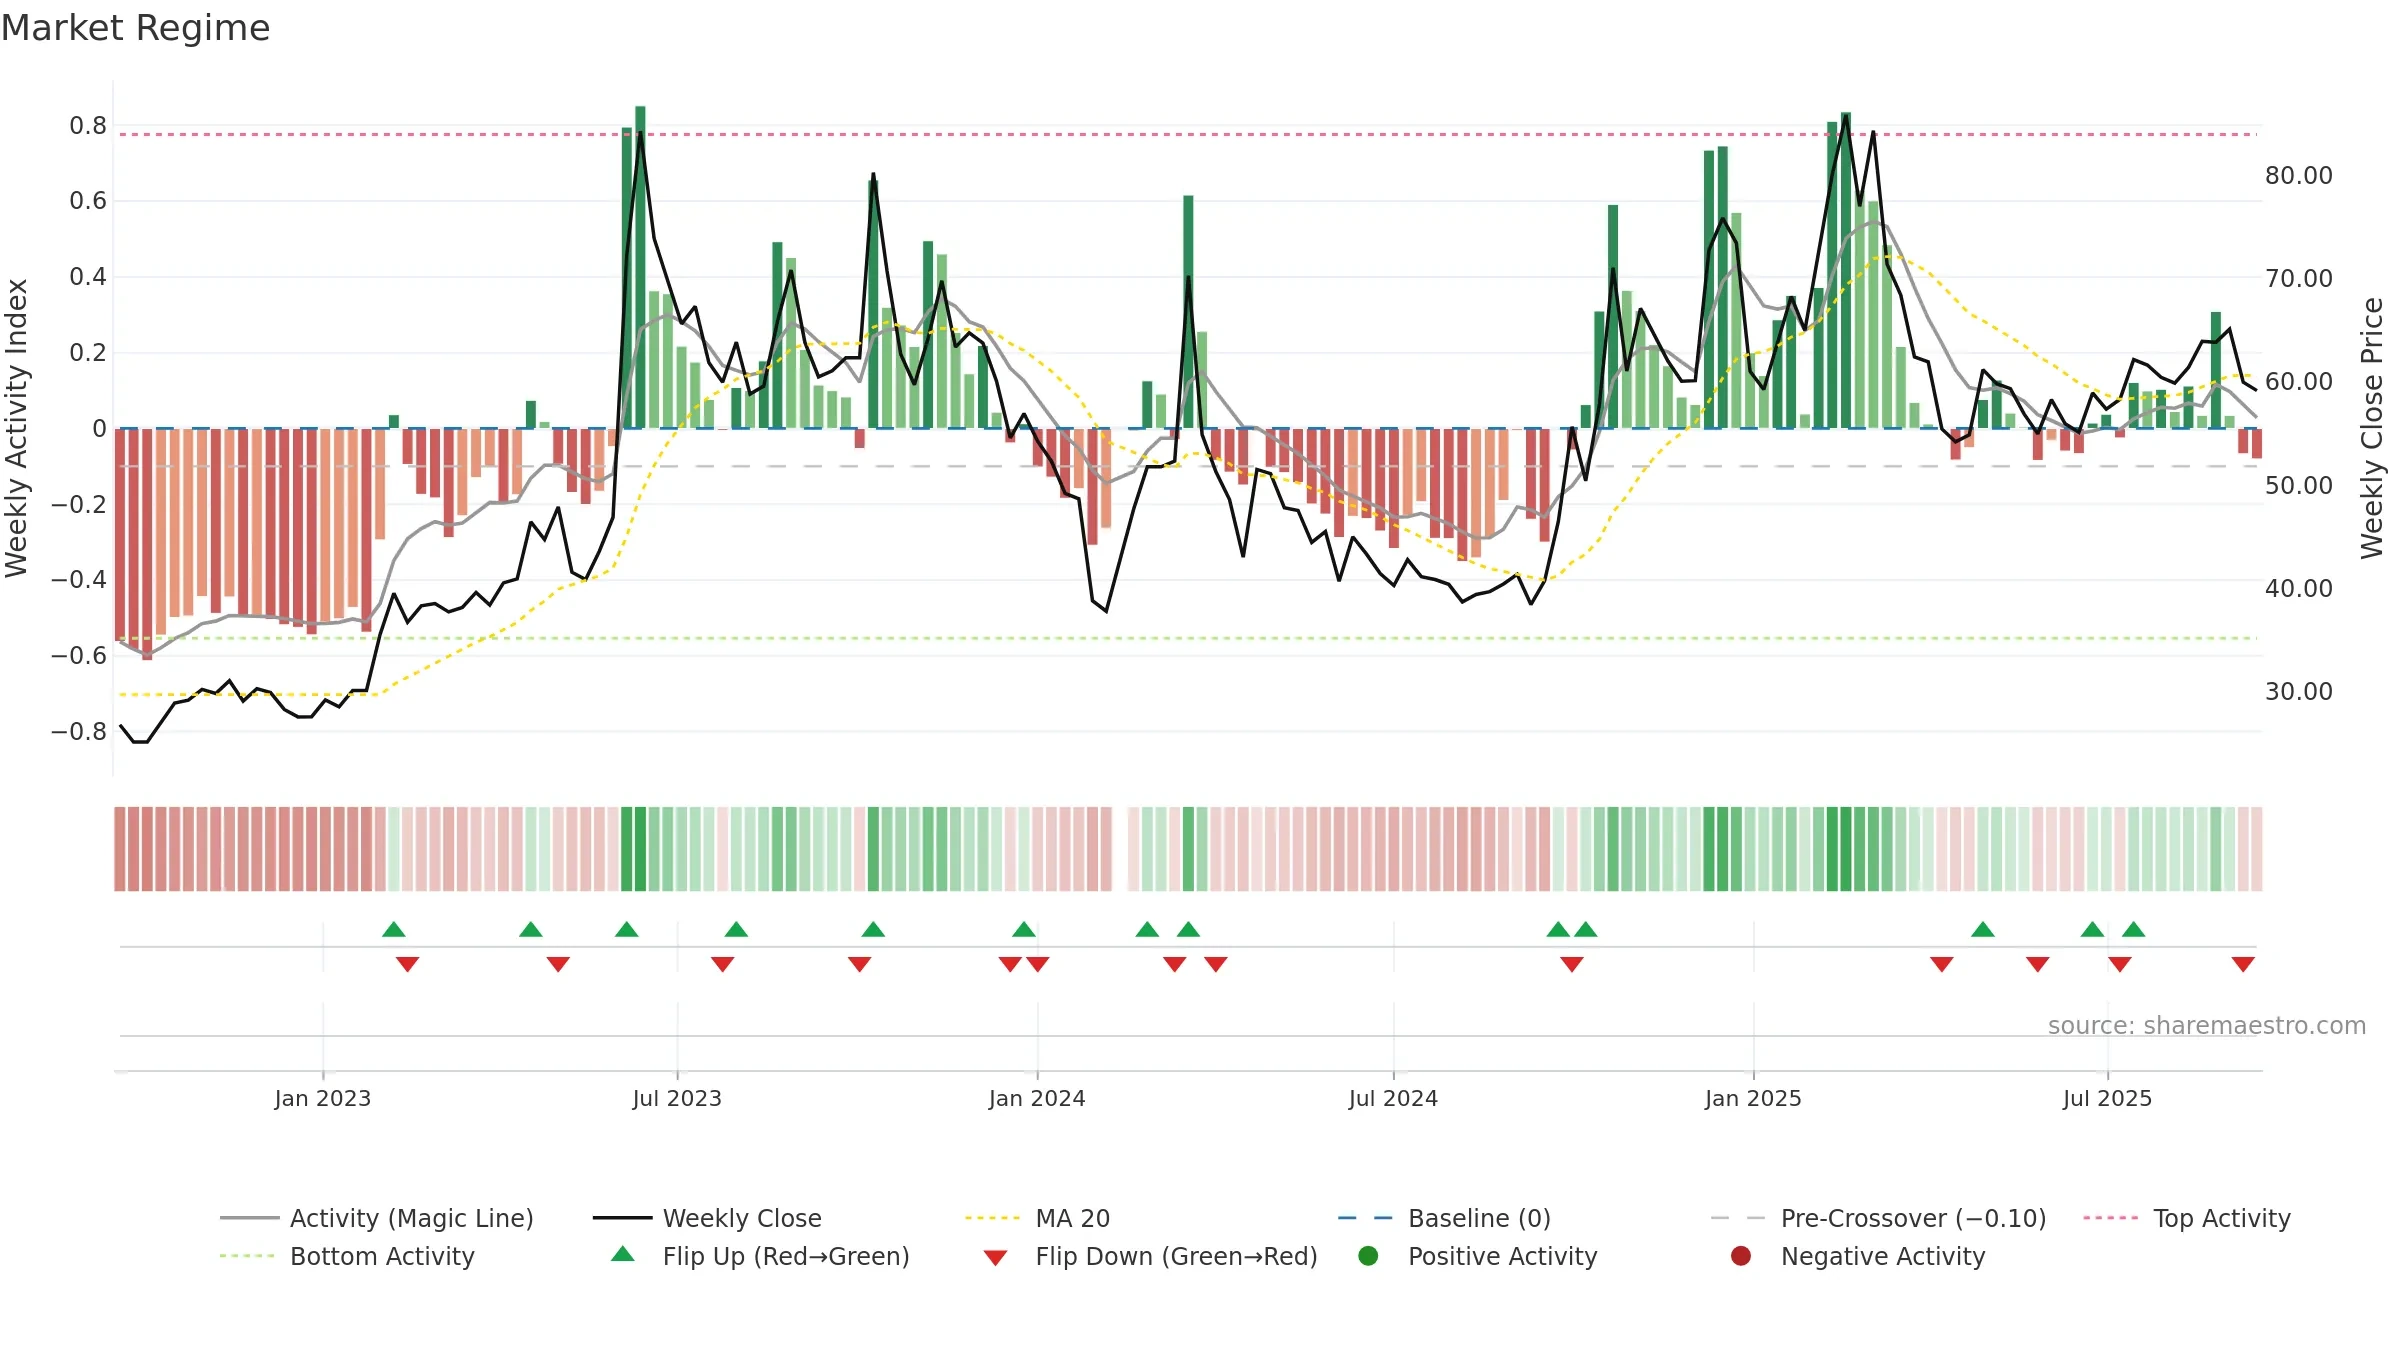The width and height of the screenshot is (2400, 1350).
Task: Click the 0.8 left axis tick label
Action: click(88, 125)
